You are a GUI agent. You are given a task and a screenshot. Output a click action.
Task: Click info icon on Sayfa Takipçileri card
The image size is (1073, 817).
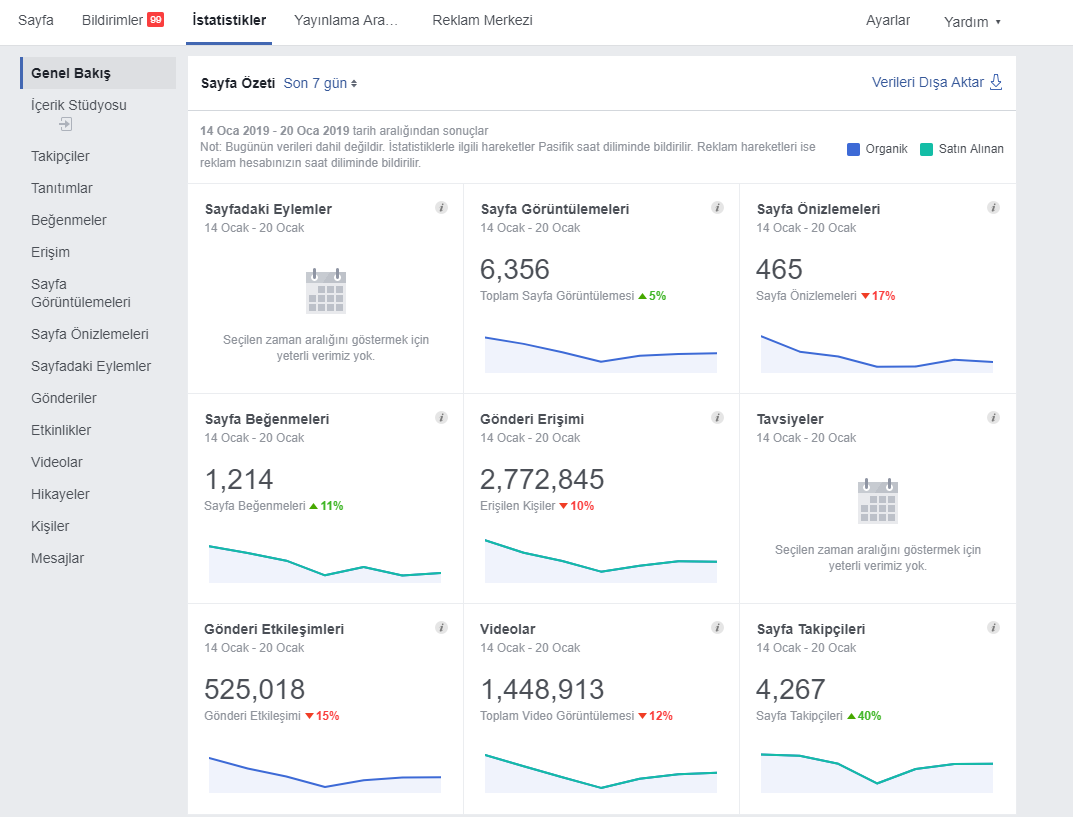(993, 627)
